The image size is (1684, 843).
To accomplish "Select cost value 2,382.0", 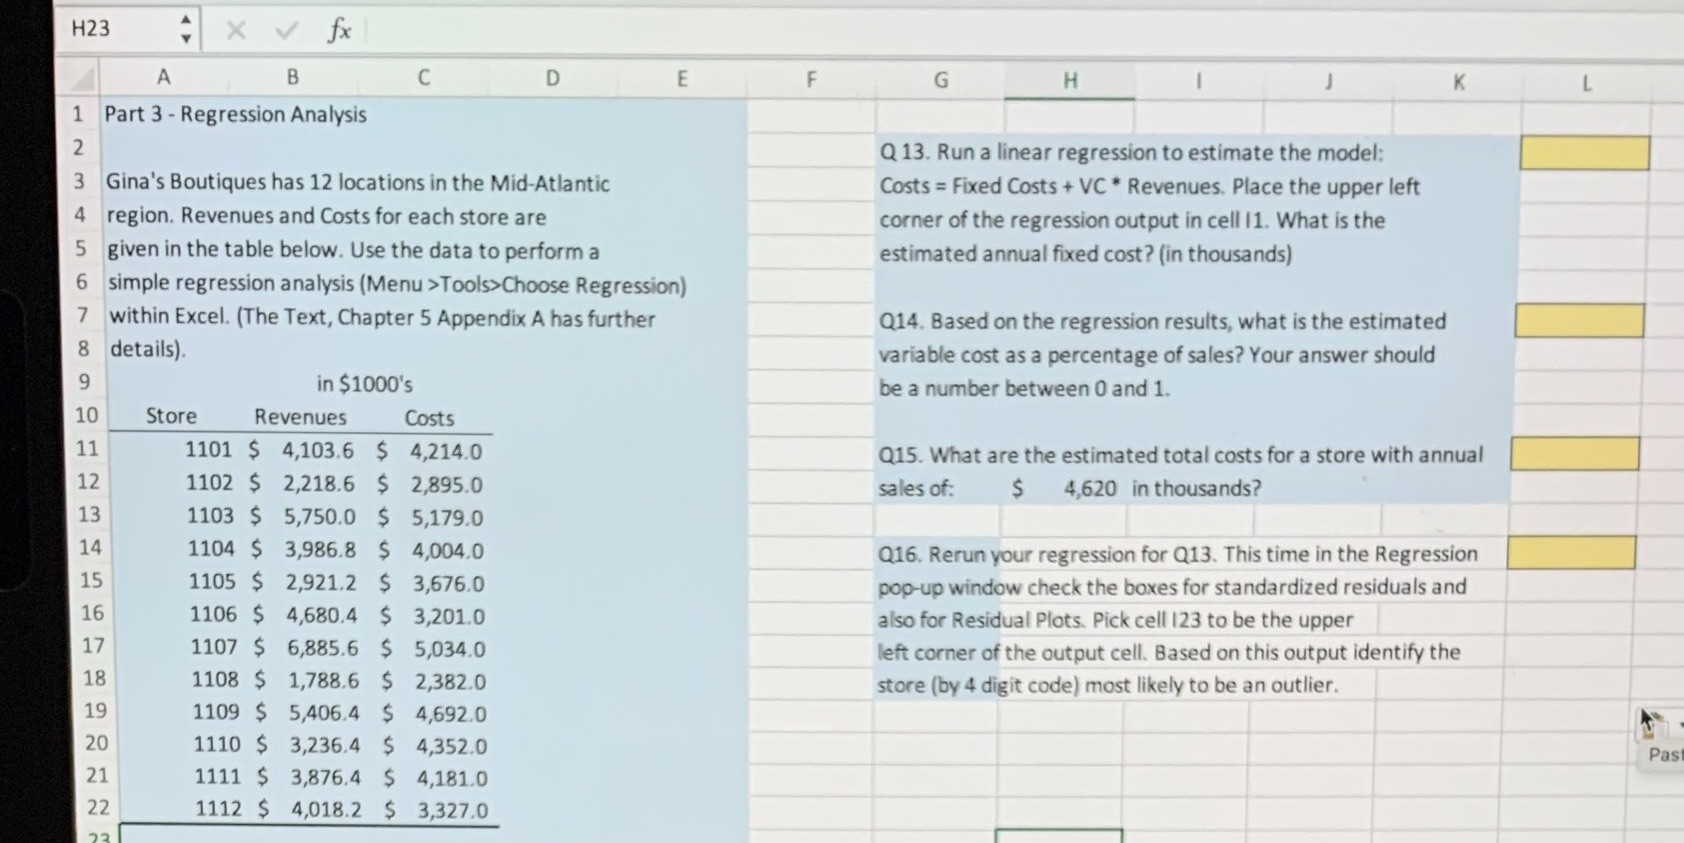I will pos(451,682).
